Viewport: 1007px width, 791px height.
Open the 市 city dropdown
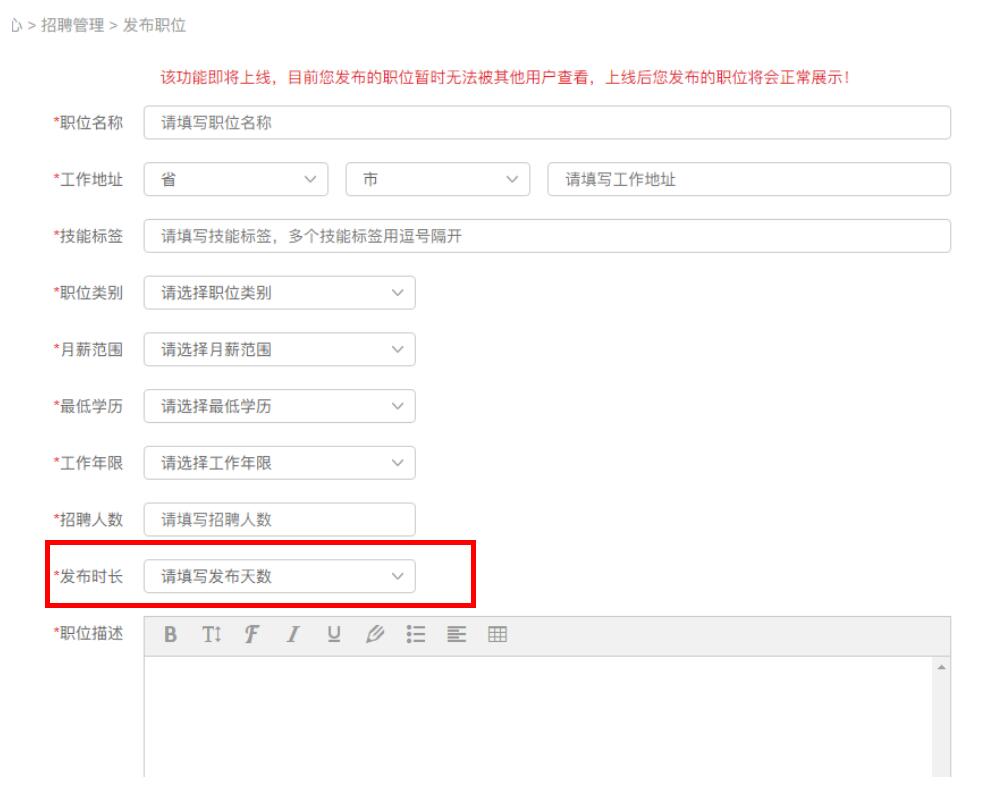coord(437,179)
